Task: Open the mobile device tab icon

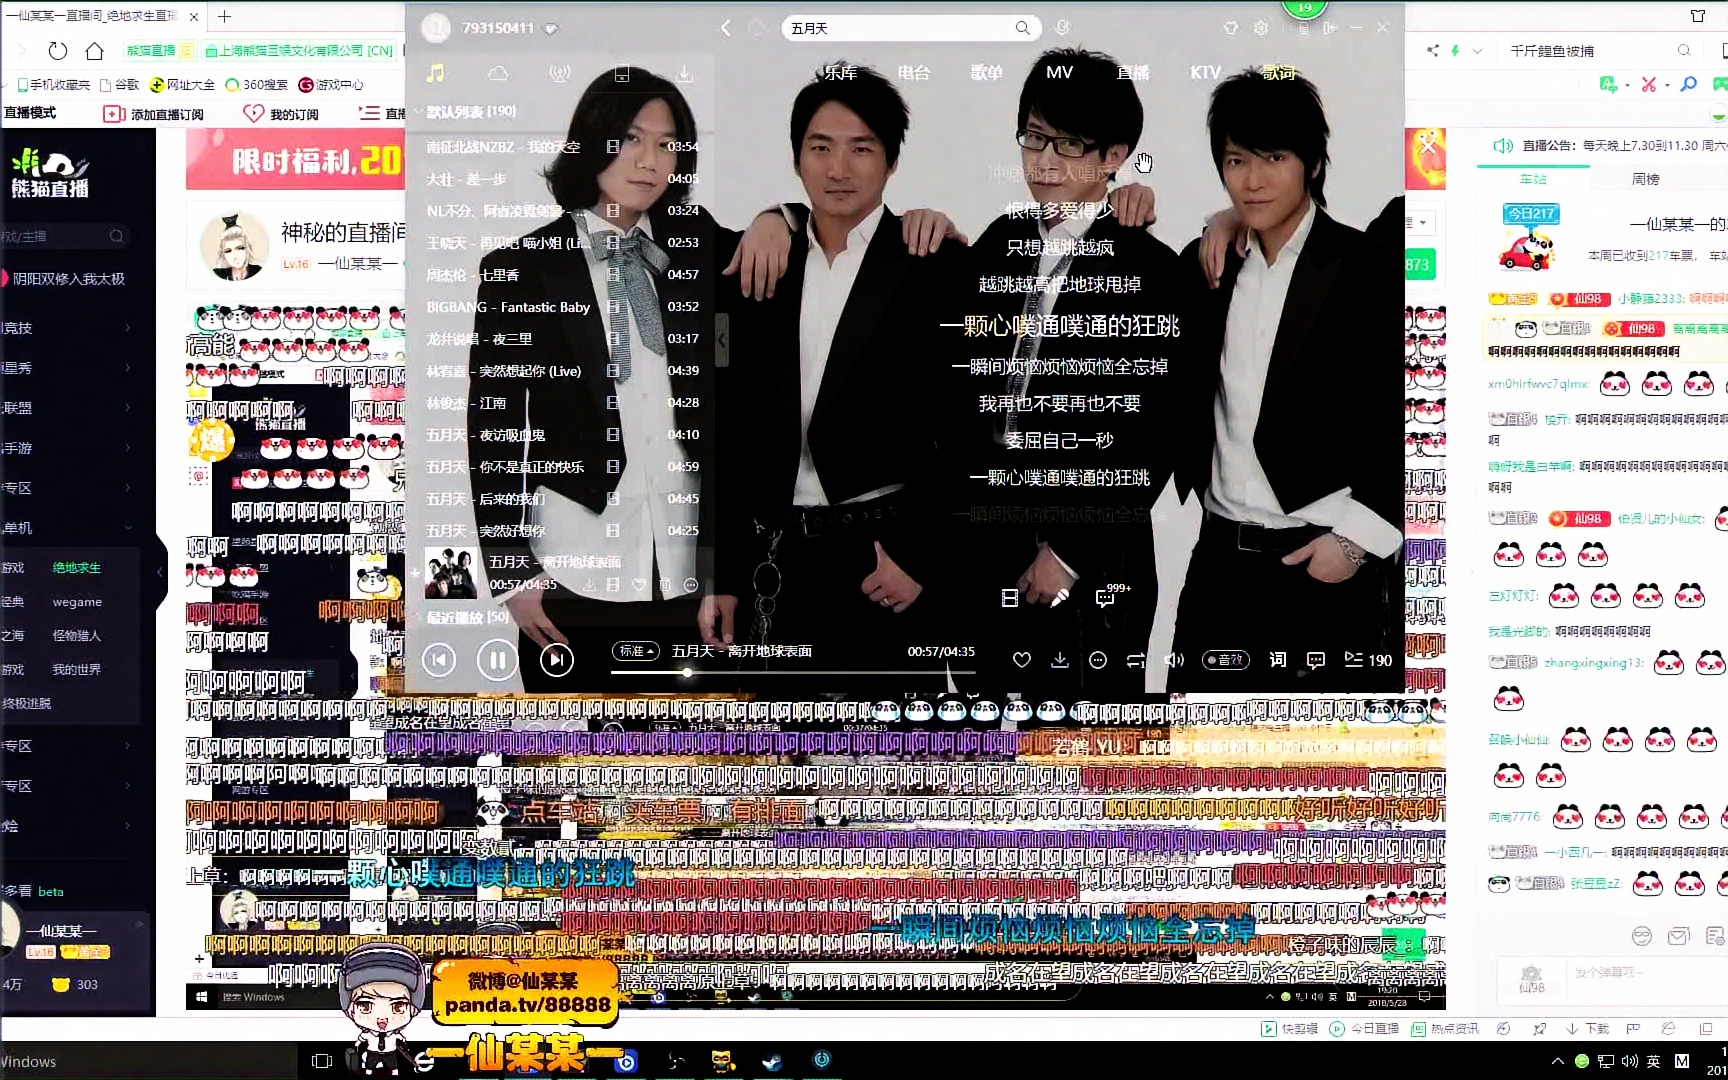Action: 622,73
